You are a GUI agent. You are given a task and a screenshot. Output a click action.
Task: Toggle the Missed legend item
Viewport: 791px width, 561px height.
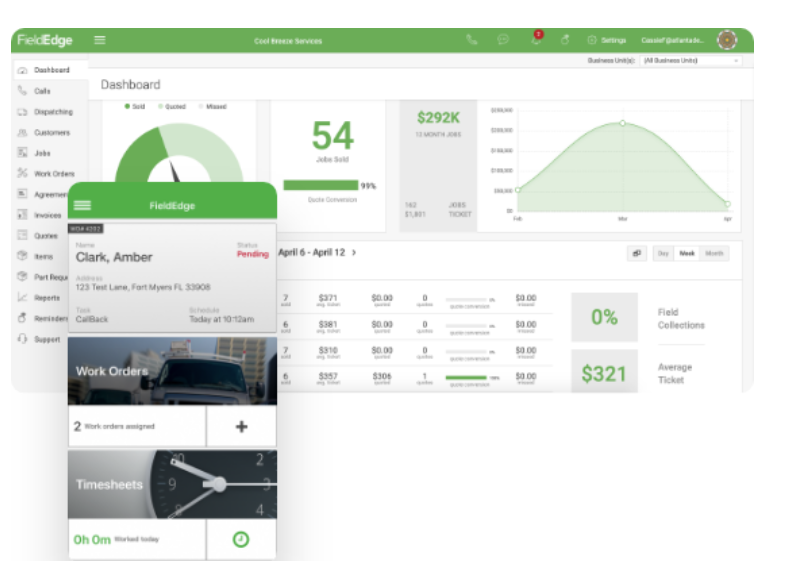click(212, 106)
